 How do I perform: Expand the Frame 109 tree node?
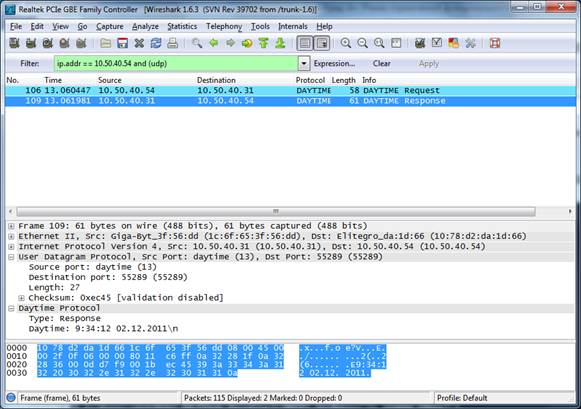coord(11,226)
